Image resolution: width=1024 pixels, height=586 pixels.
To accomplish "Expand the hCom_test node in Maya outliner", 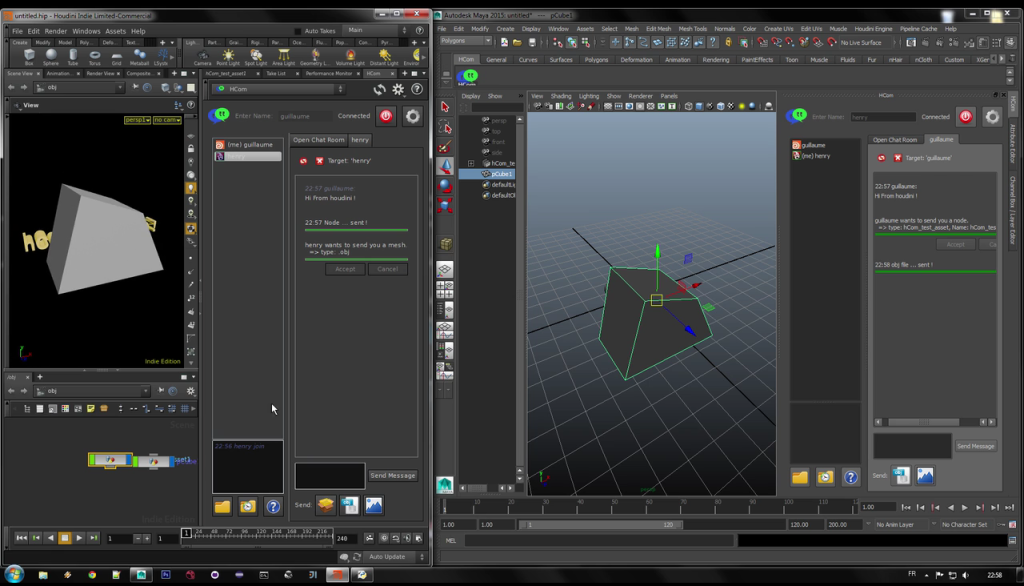I will click(471, 163).
